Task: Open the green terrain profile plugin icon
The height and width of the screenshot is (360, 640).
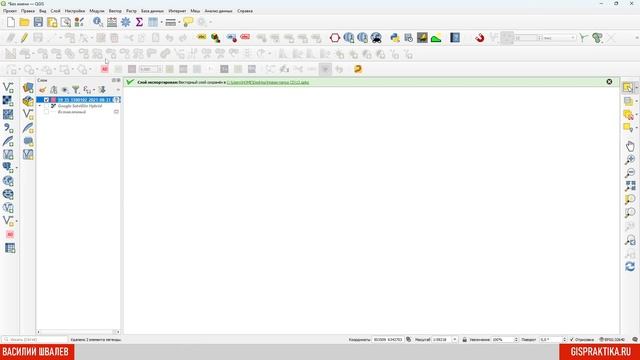Action: [436, 38]
